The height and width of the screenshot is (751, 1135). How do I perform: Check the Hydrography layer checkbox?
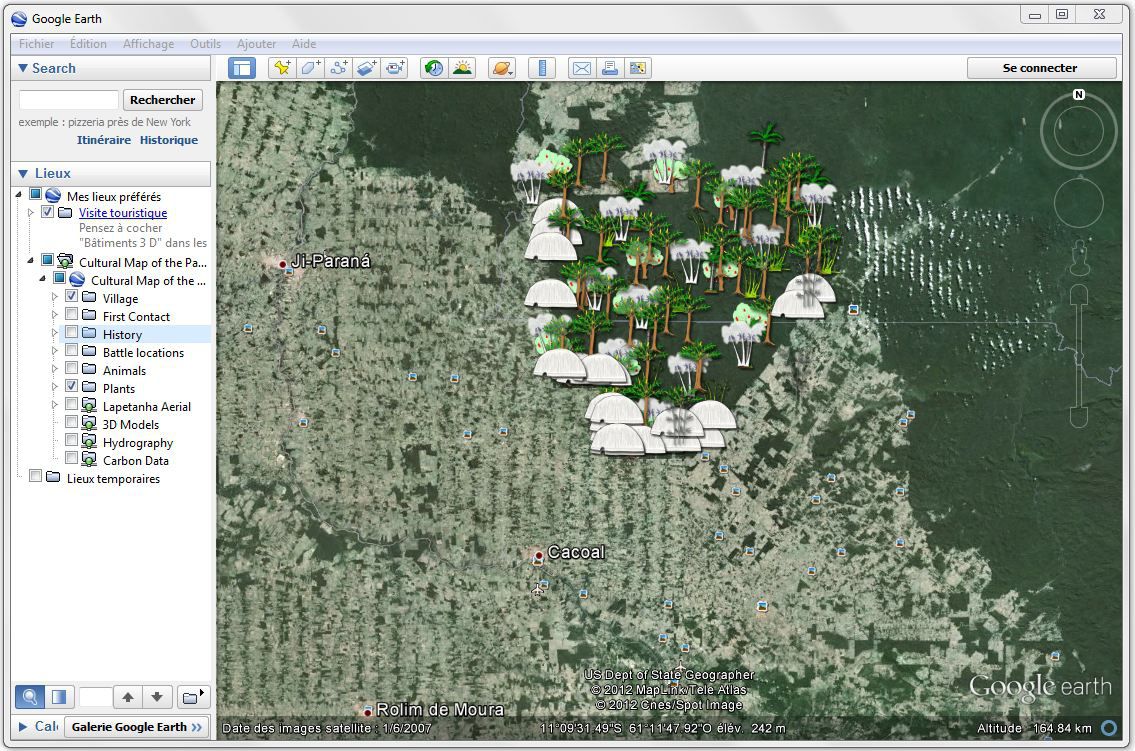(72, 440)
